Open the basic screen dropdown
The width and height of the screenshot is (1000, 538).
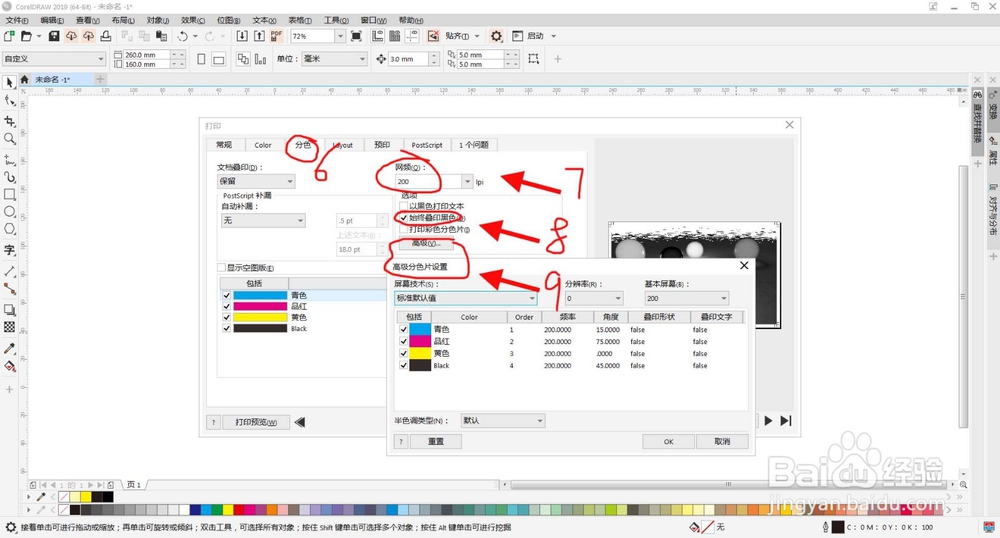686,298
